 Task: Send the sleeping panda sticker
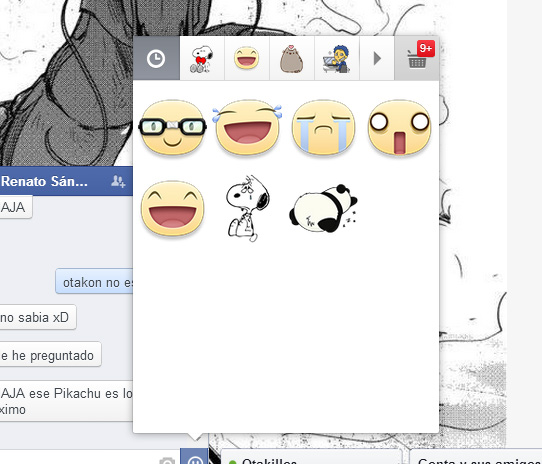(323, 208)
